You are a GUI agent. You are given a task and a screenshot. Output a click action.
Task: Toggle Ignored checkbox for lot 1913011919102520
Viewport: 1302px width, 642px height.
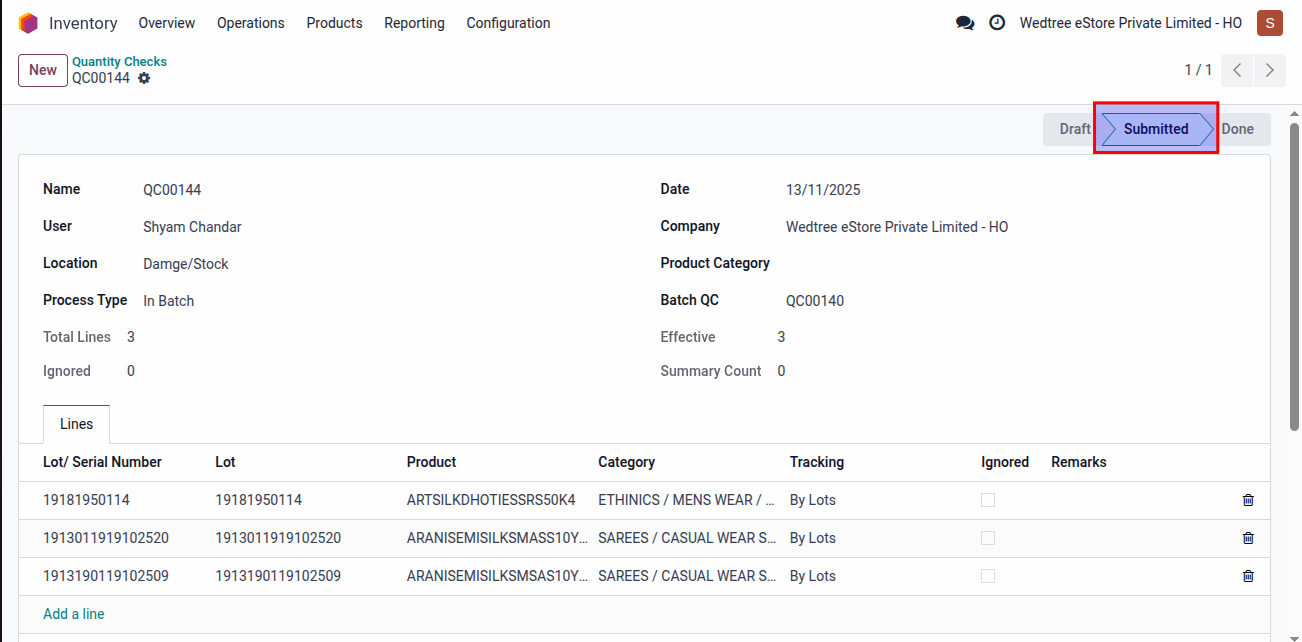988,538
